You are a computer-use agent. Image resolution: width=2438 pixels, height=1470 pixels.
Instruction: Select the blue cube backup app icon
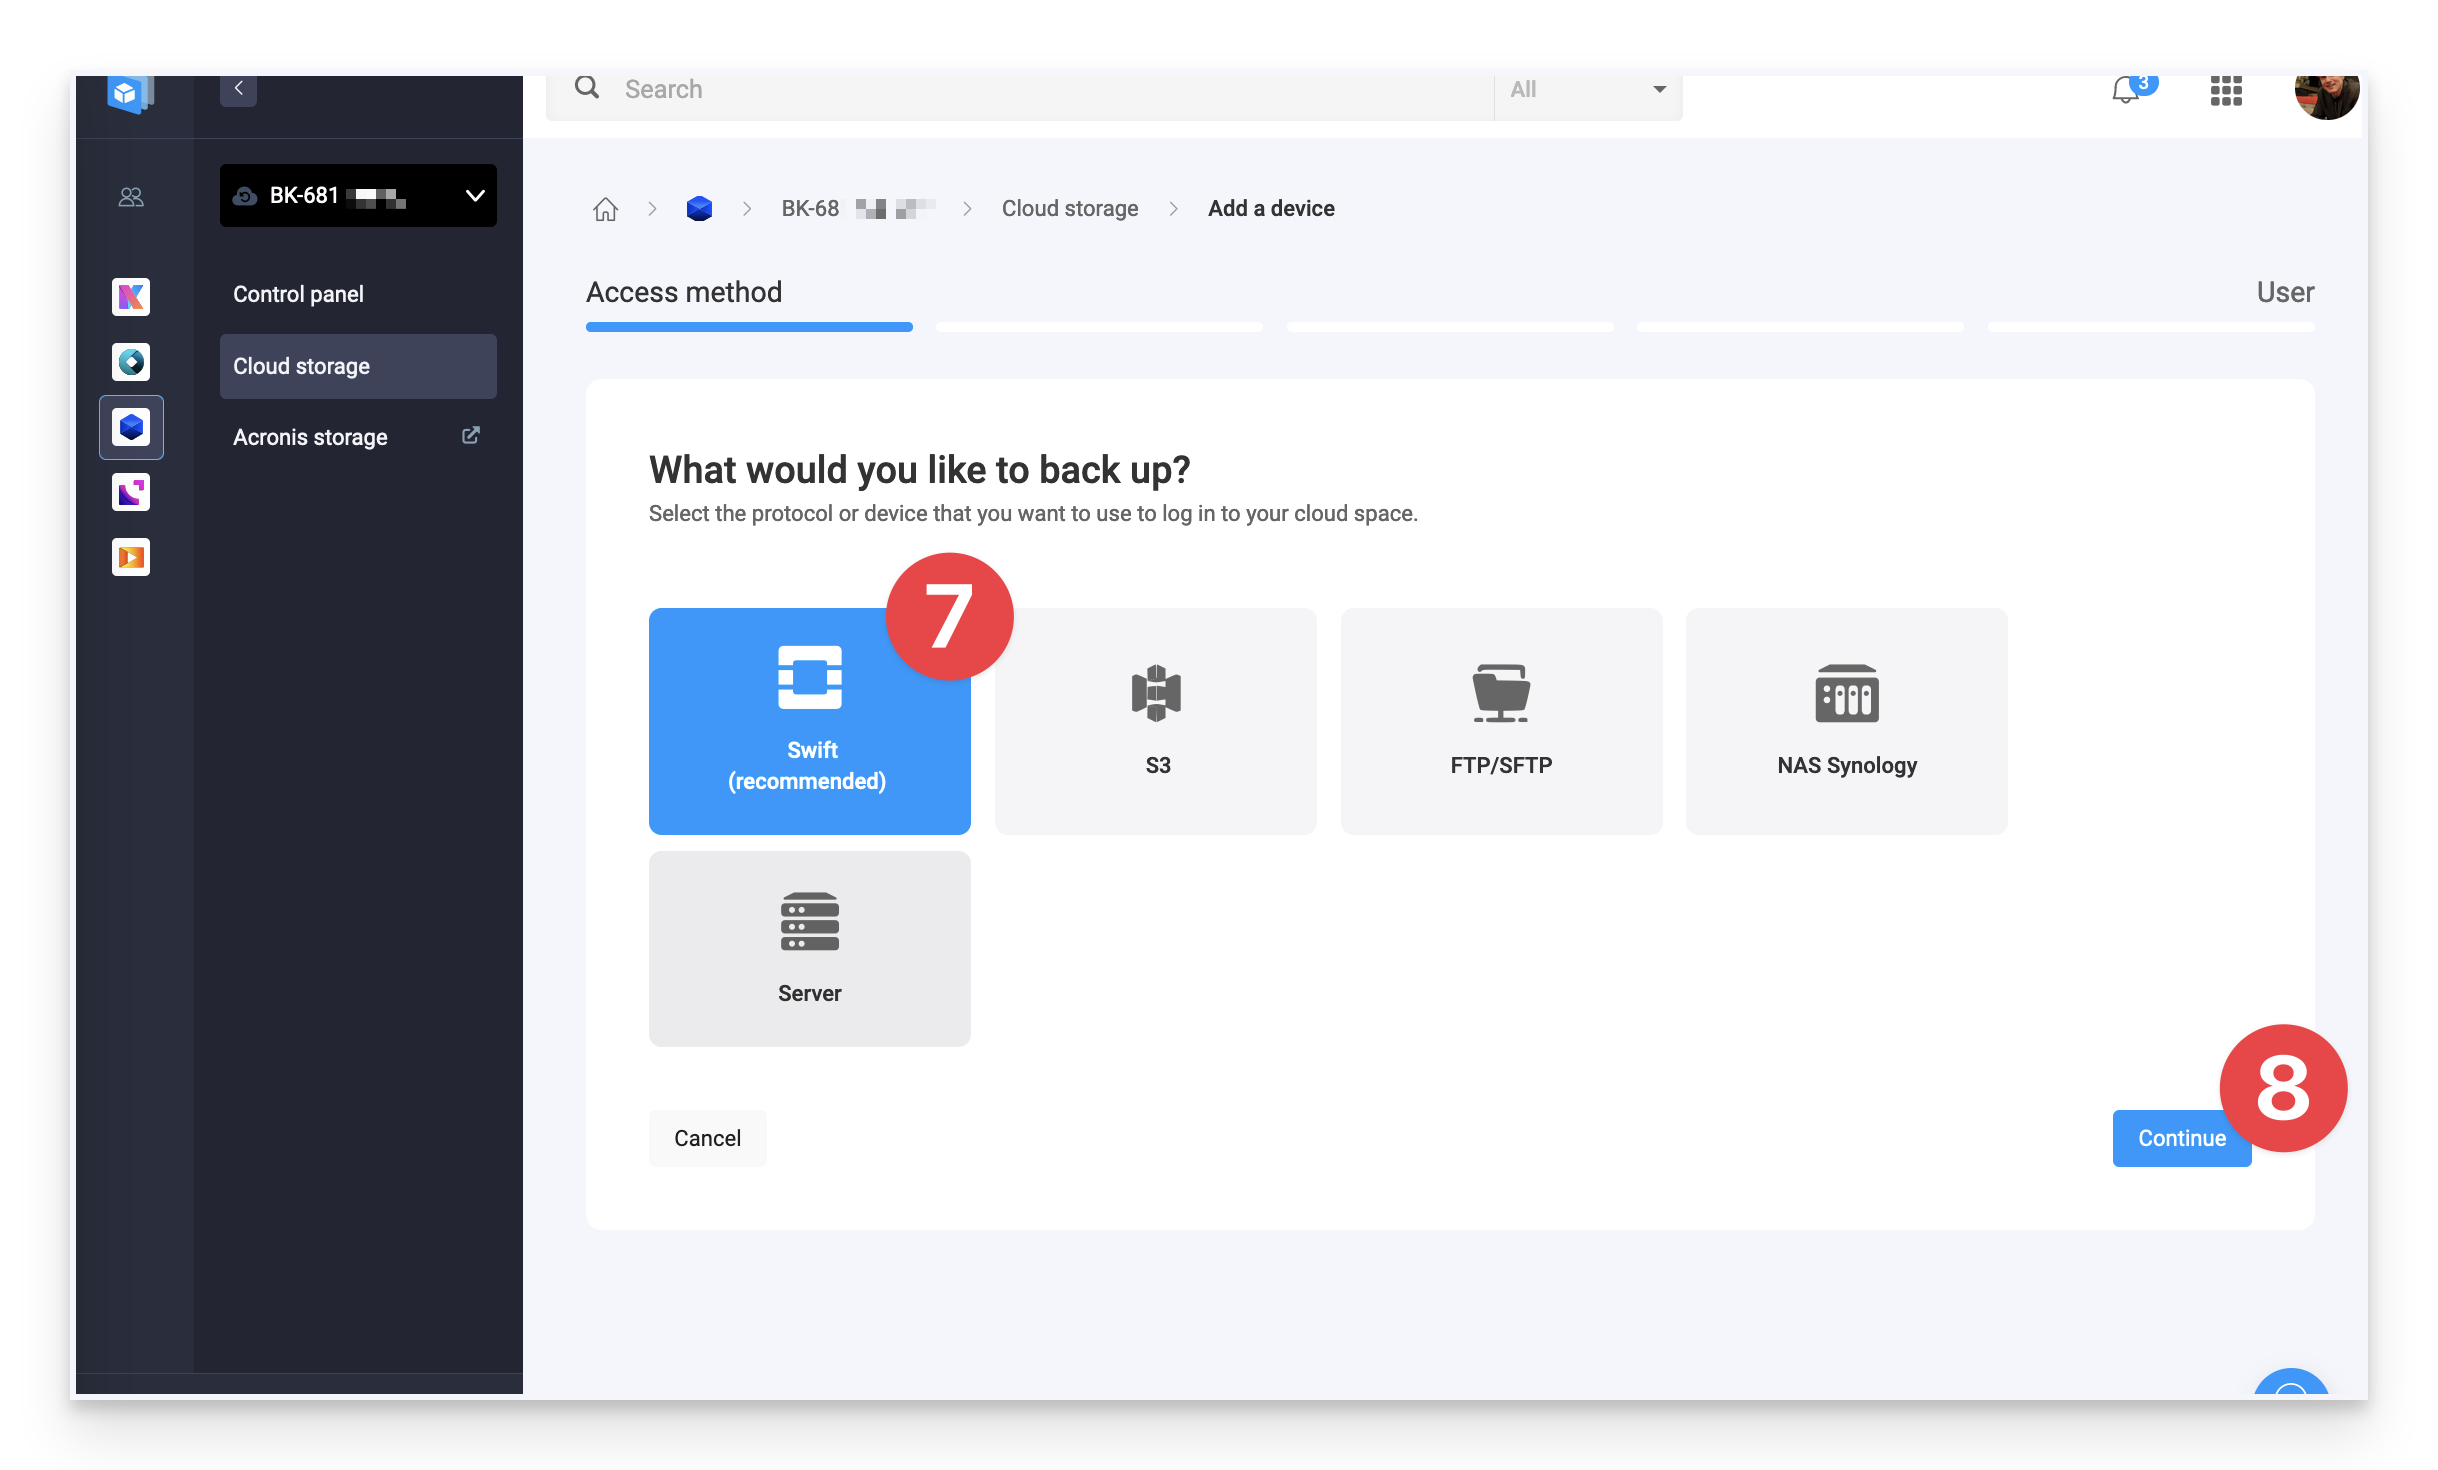pyautogui.click(x=131, y=427)
